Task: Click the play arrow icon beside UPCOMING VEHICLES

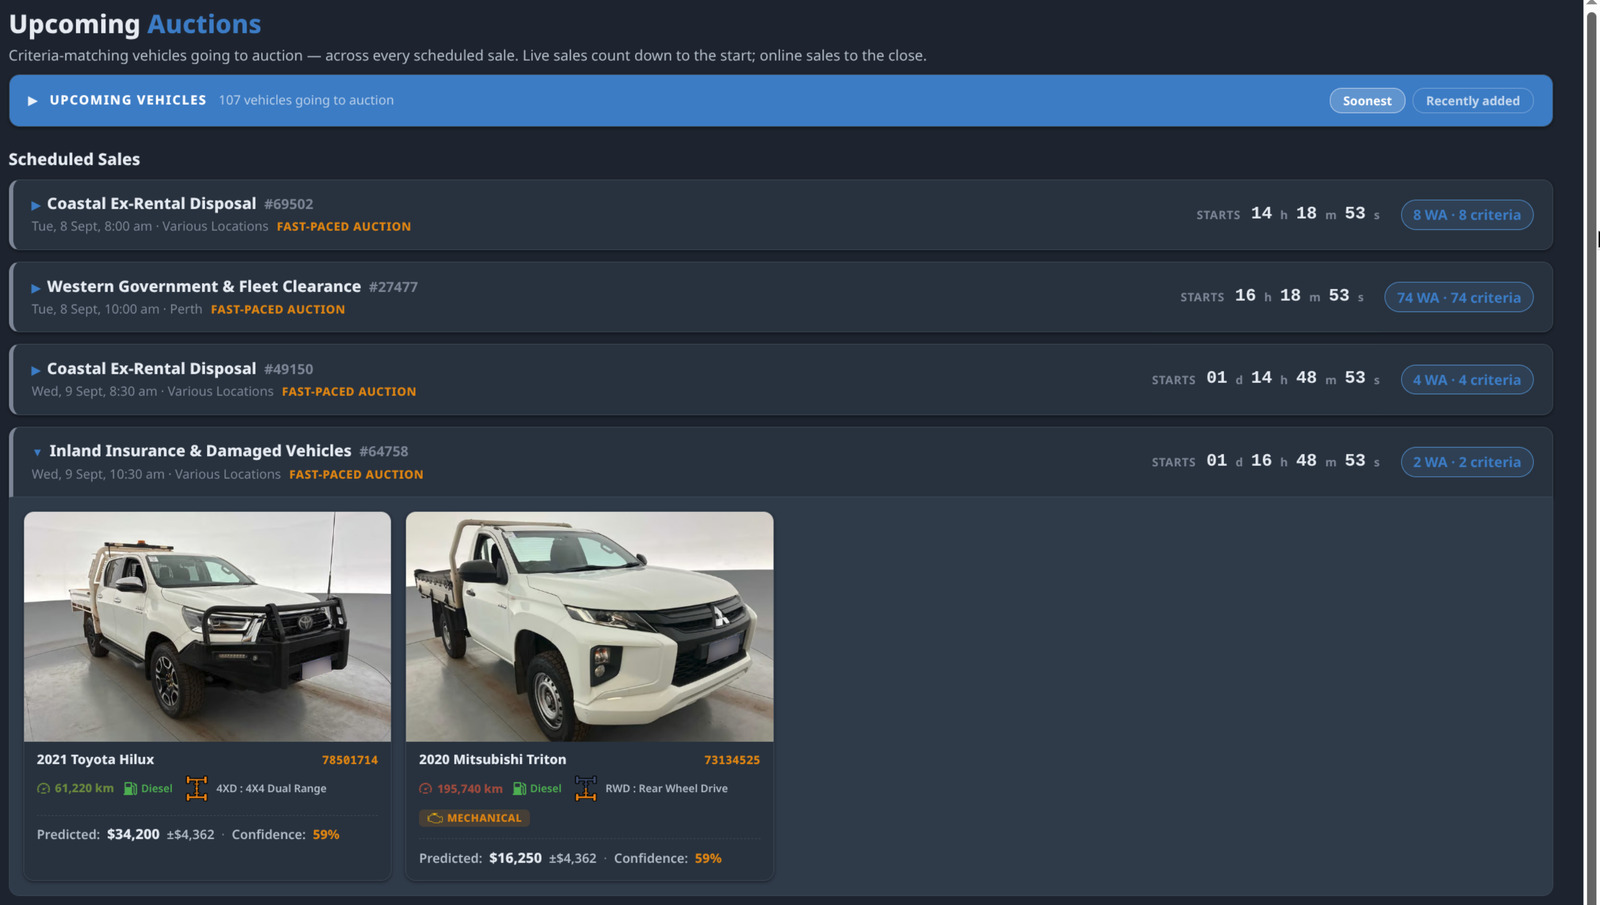Action: [x=33, y=100]
